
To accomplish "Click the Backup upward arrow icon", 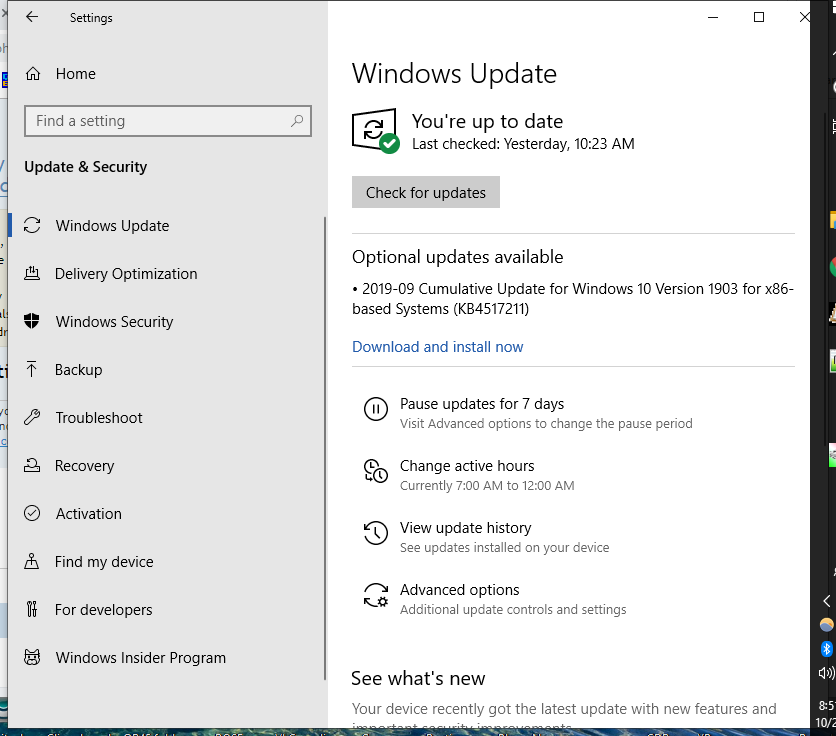I will (32, 369).
